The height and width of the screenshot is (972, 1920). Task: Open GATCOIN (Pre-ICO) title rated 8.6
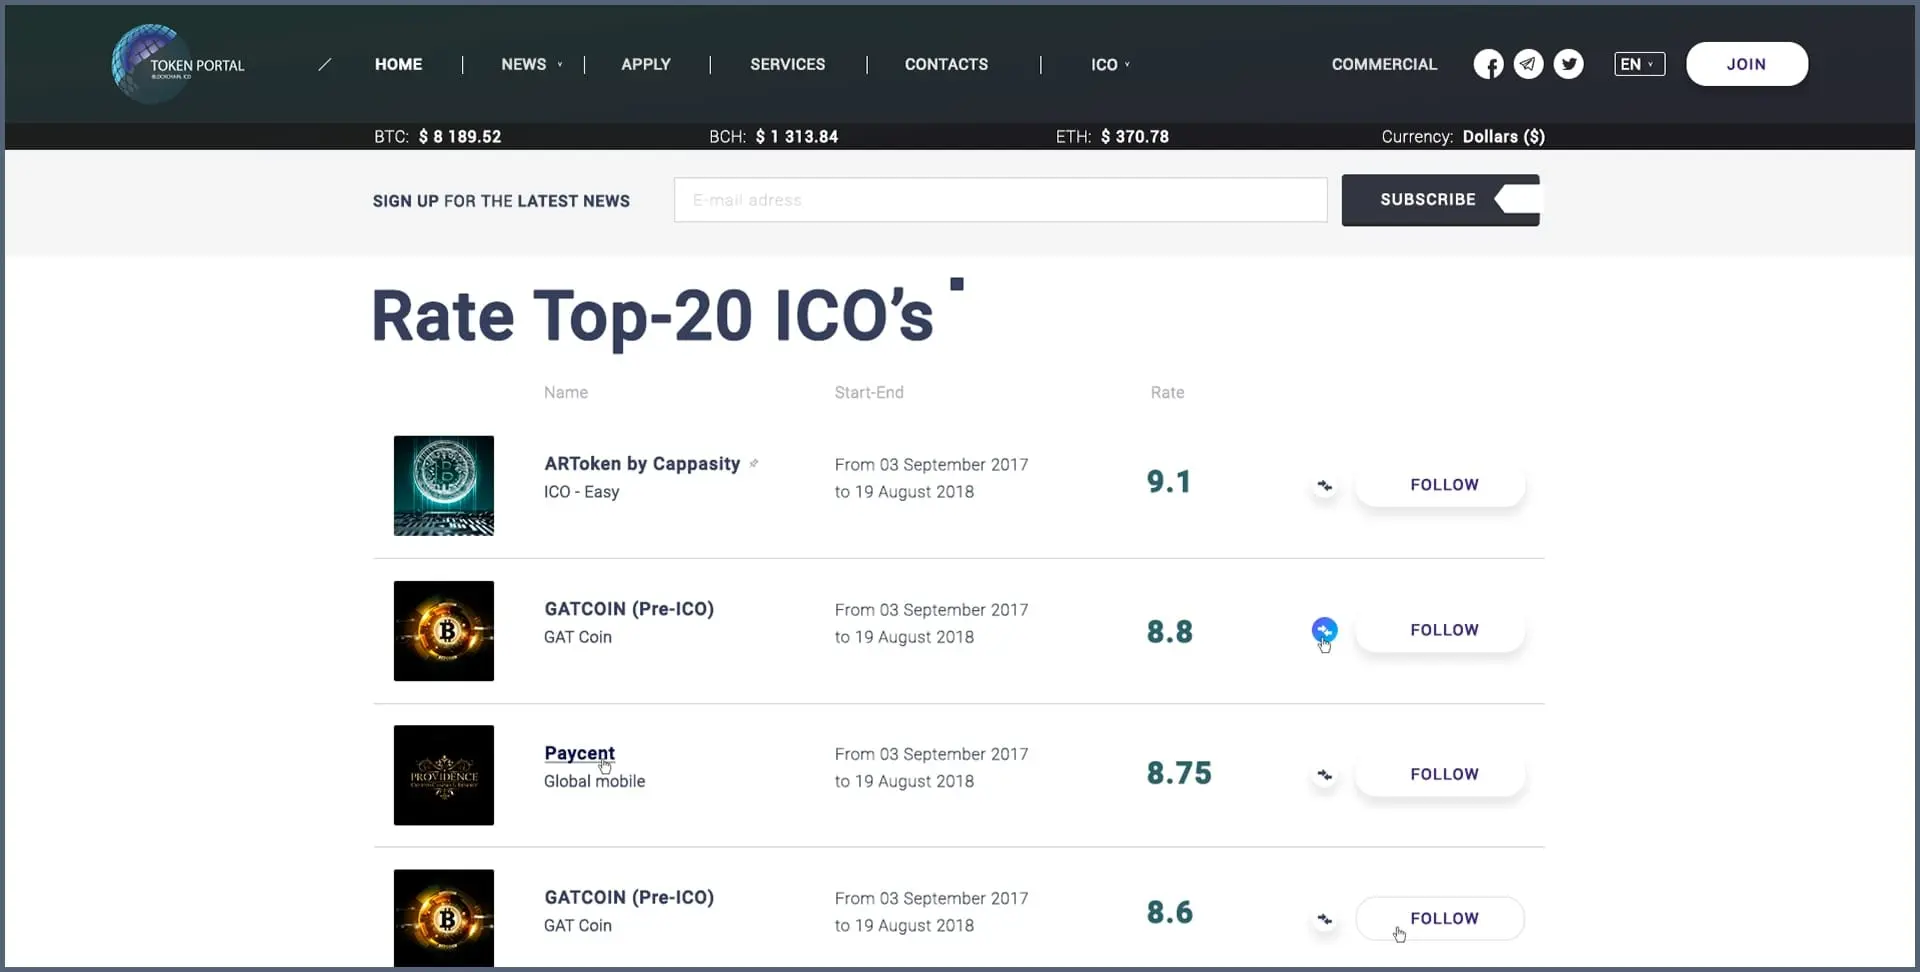coord(629,898)
